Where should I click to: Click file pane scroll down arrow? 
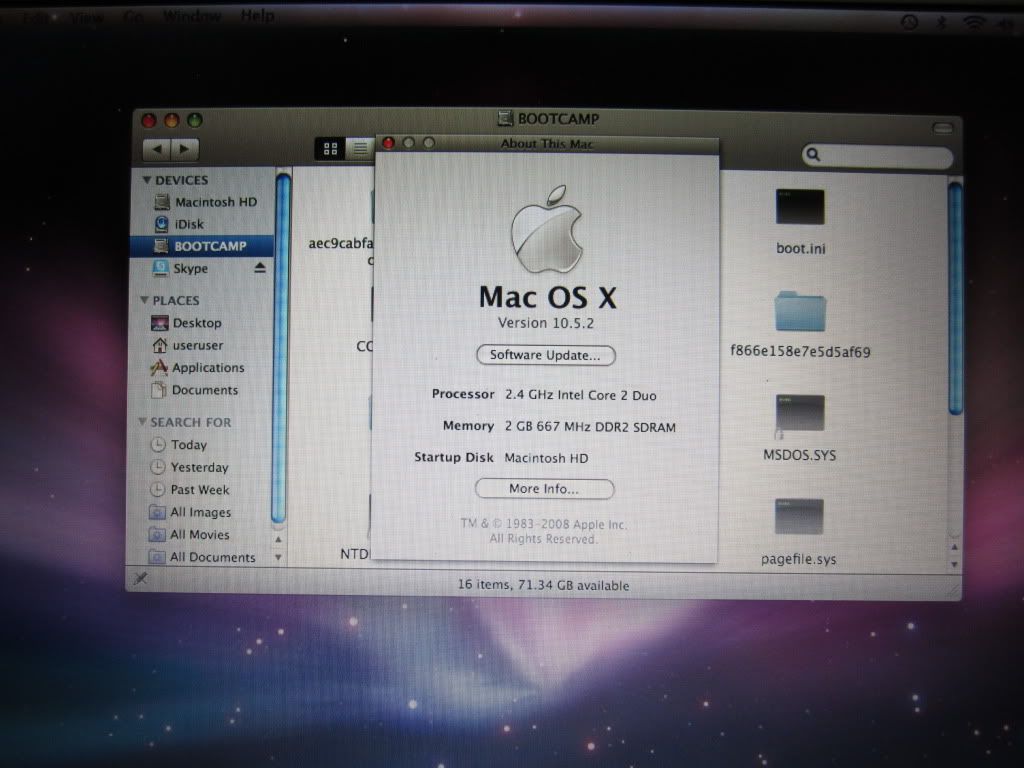(x=955, y=564)
